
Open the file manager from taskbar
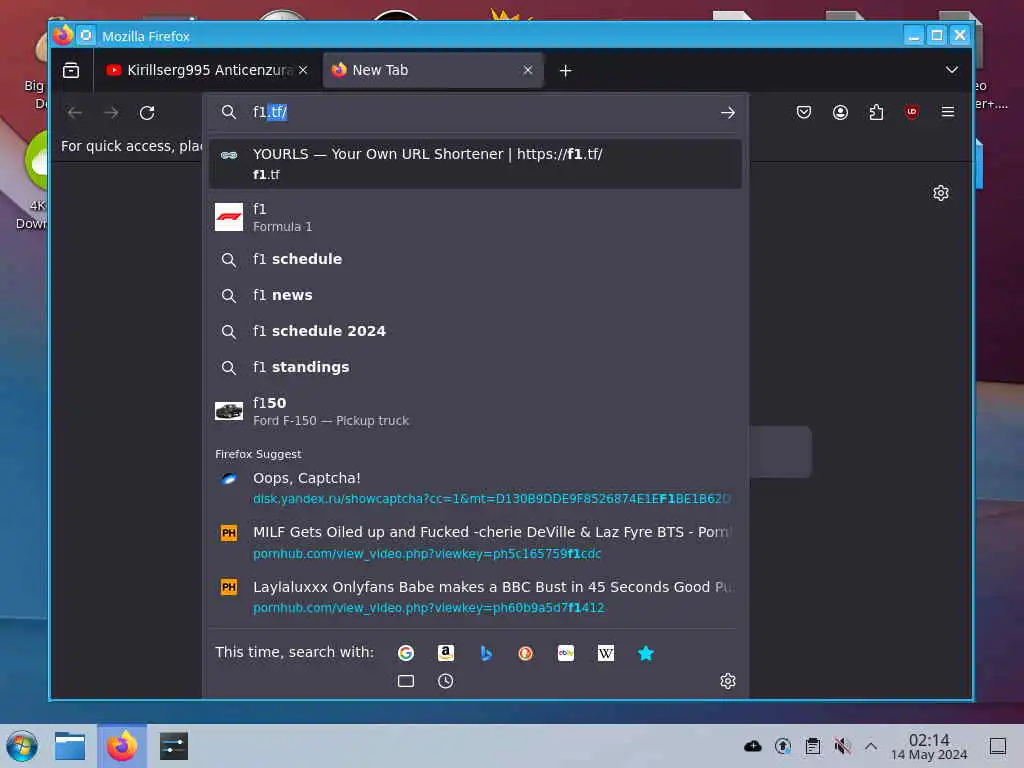point(70,746)
